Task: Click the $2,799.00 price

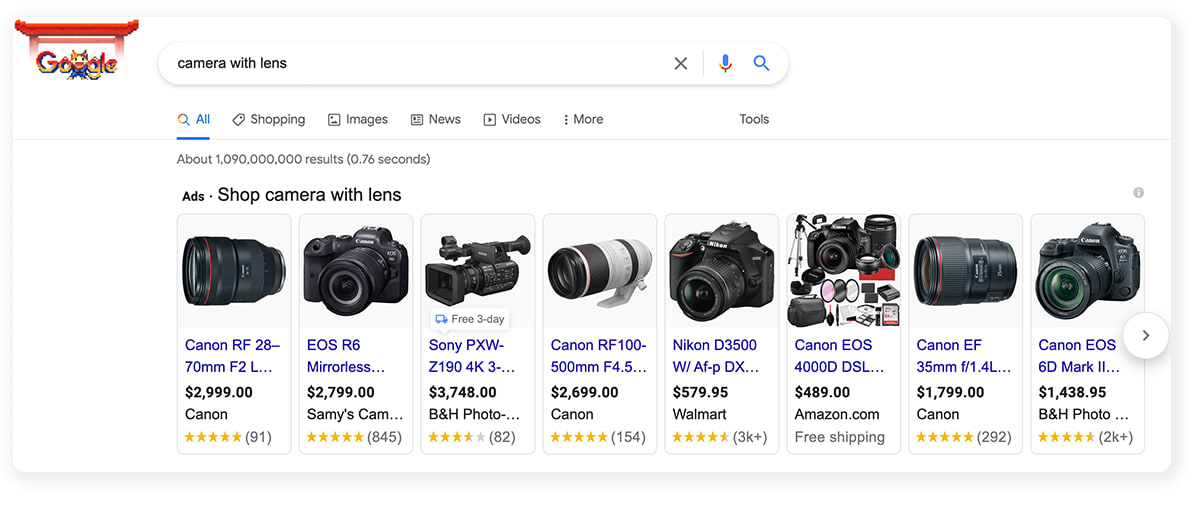Action: pyautogui.click(x=341, y=392)
